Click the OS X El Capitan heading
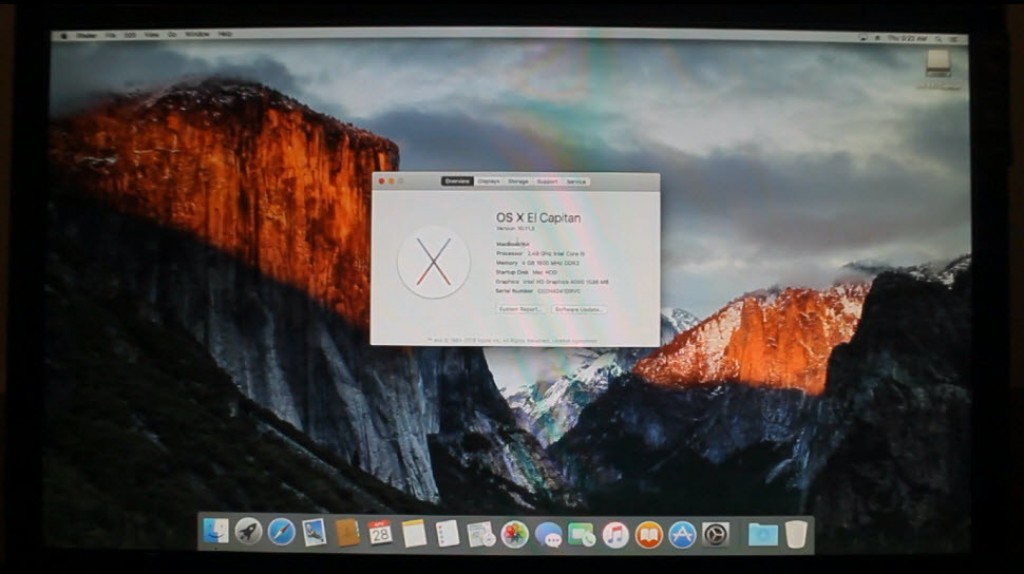The width and height of the screenshot is (1024, 574). pyautogui.click(x=538, y=217)
